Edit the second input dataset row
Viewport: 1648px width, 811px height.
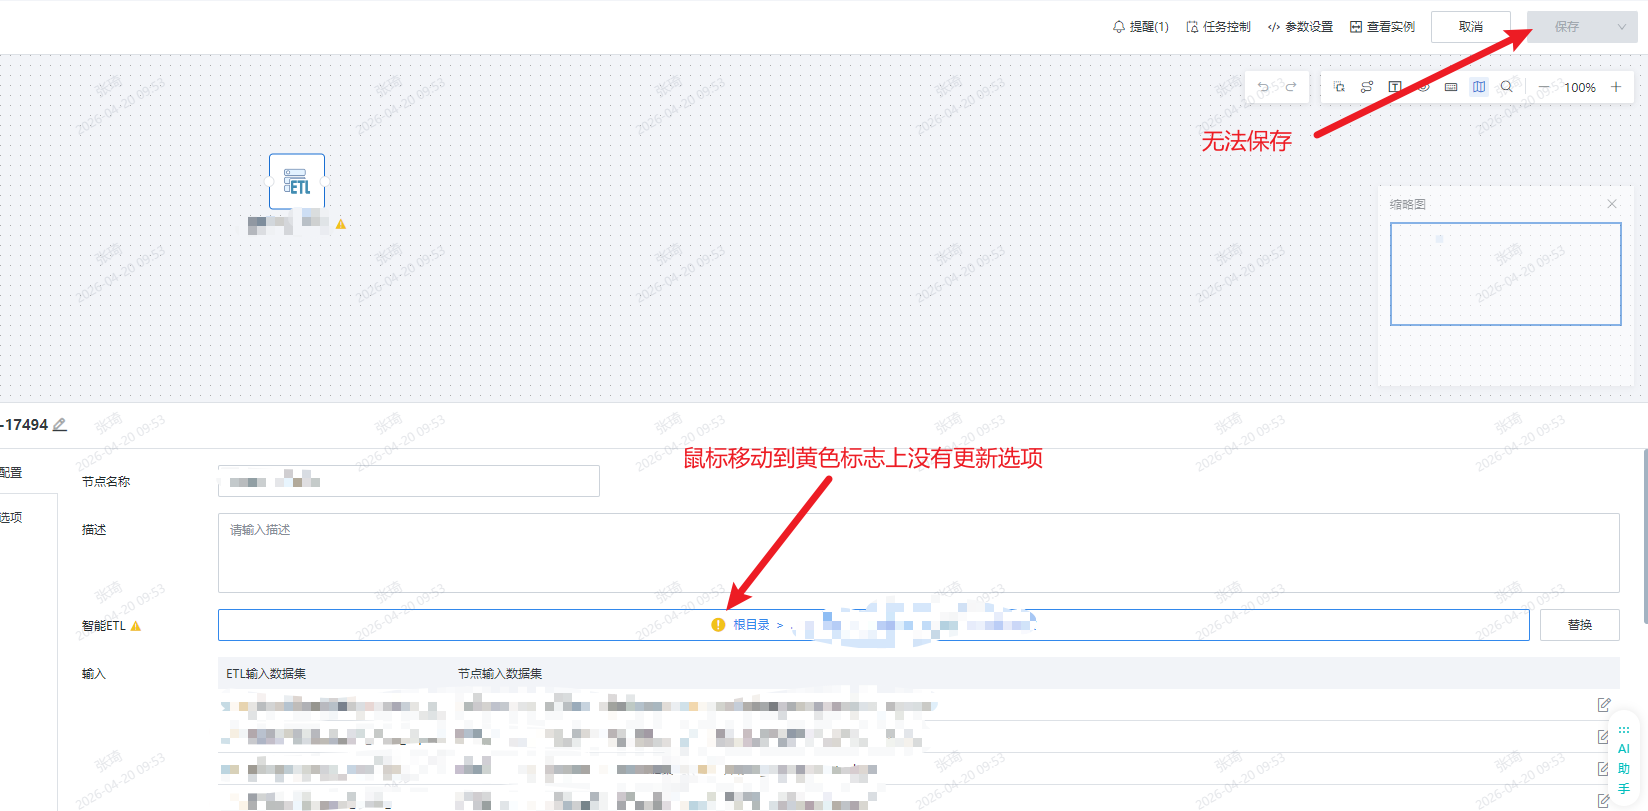[x=1604, y=737]
